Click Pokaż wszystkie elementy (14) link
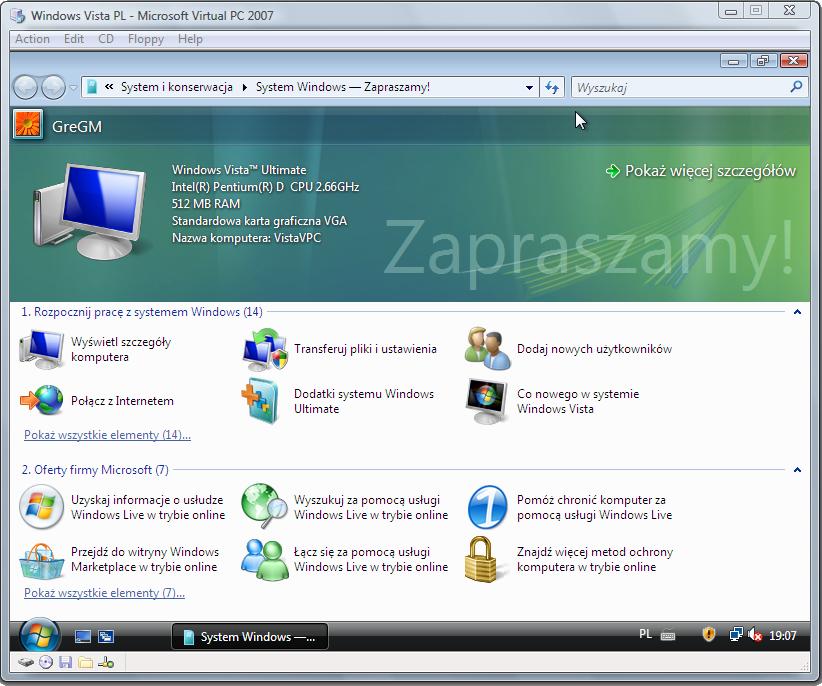 tap(107, 435)
